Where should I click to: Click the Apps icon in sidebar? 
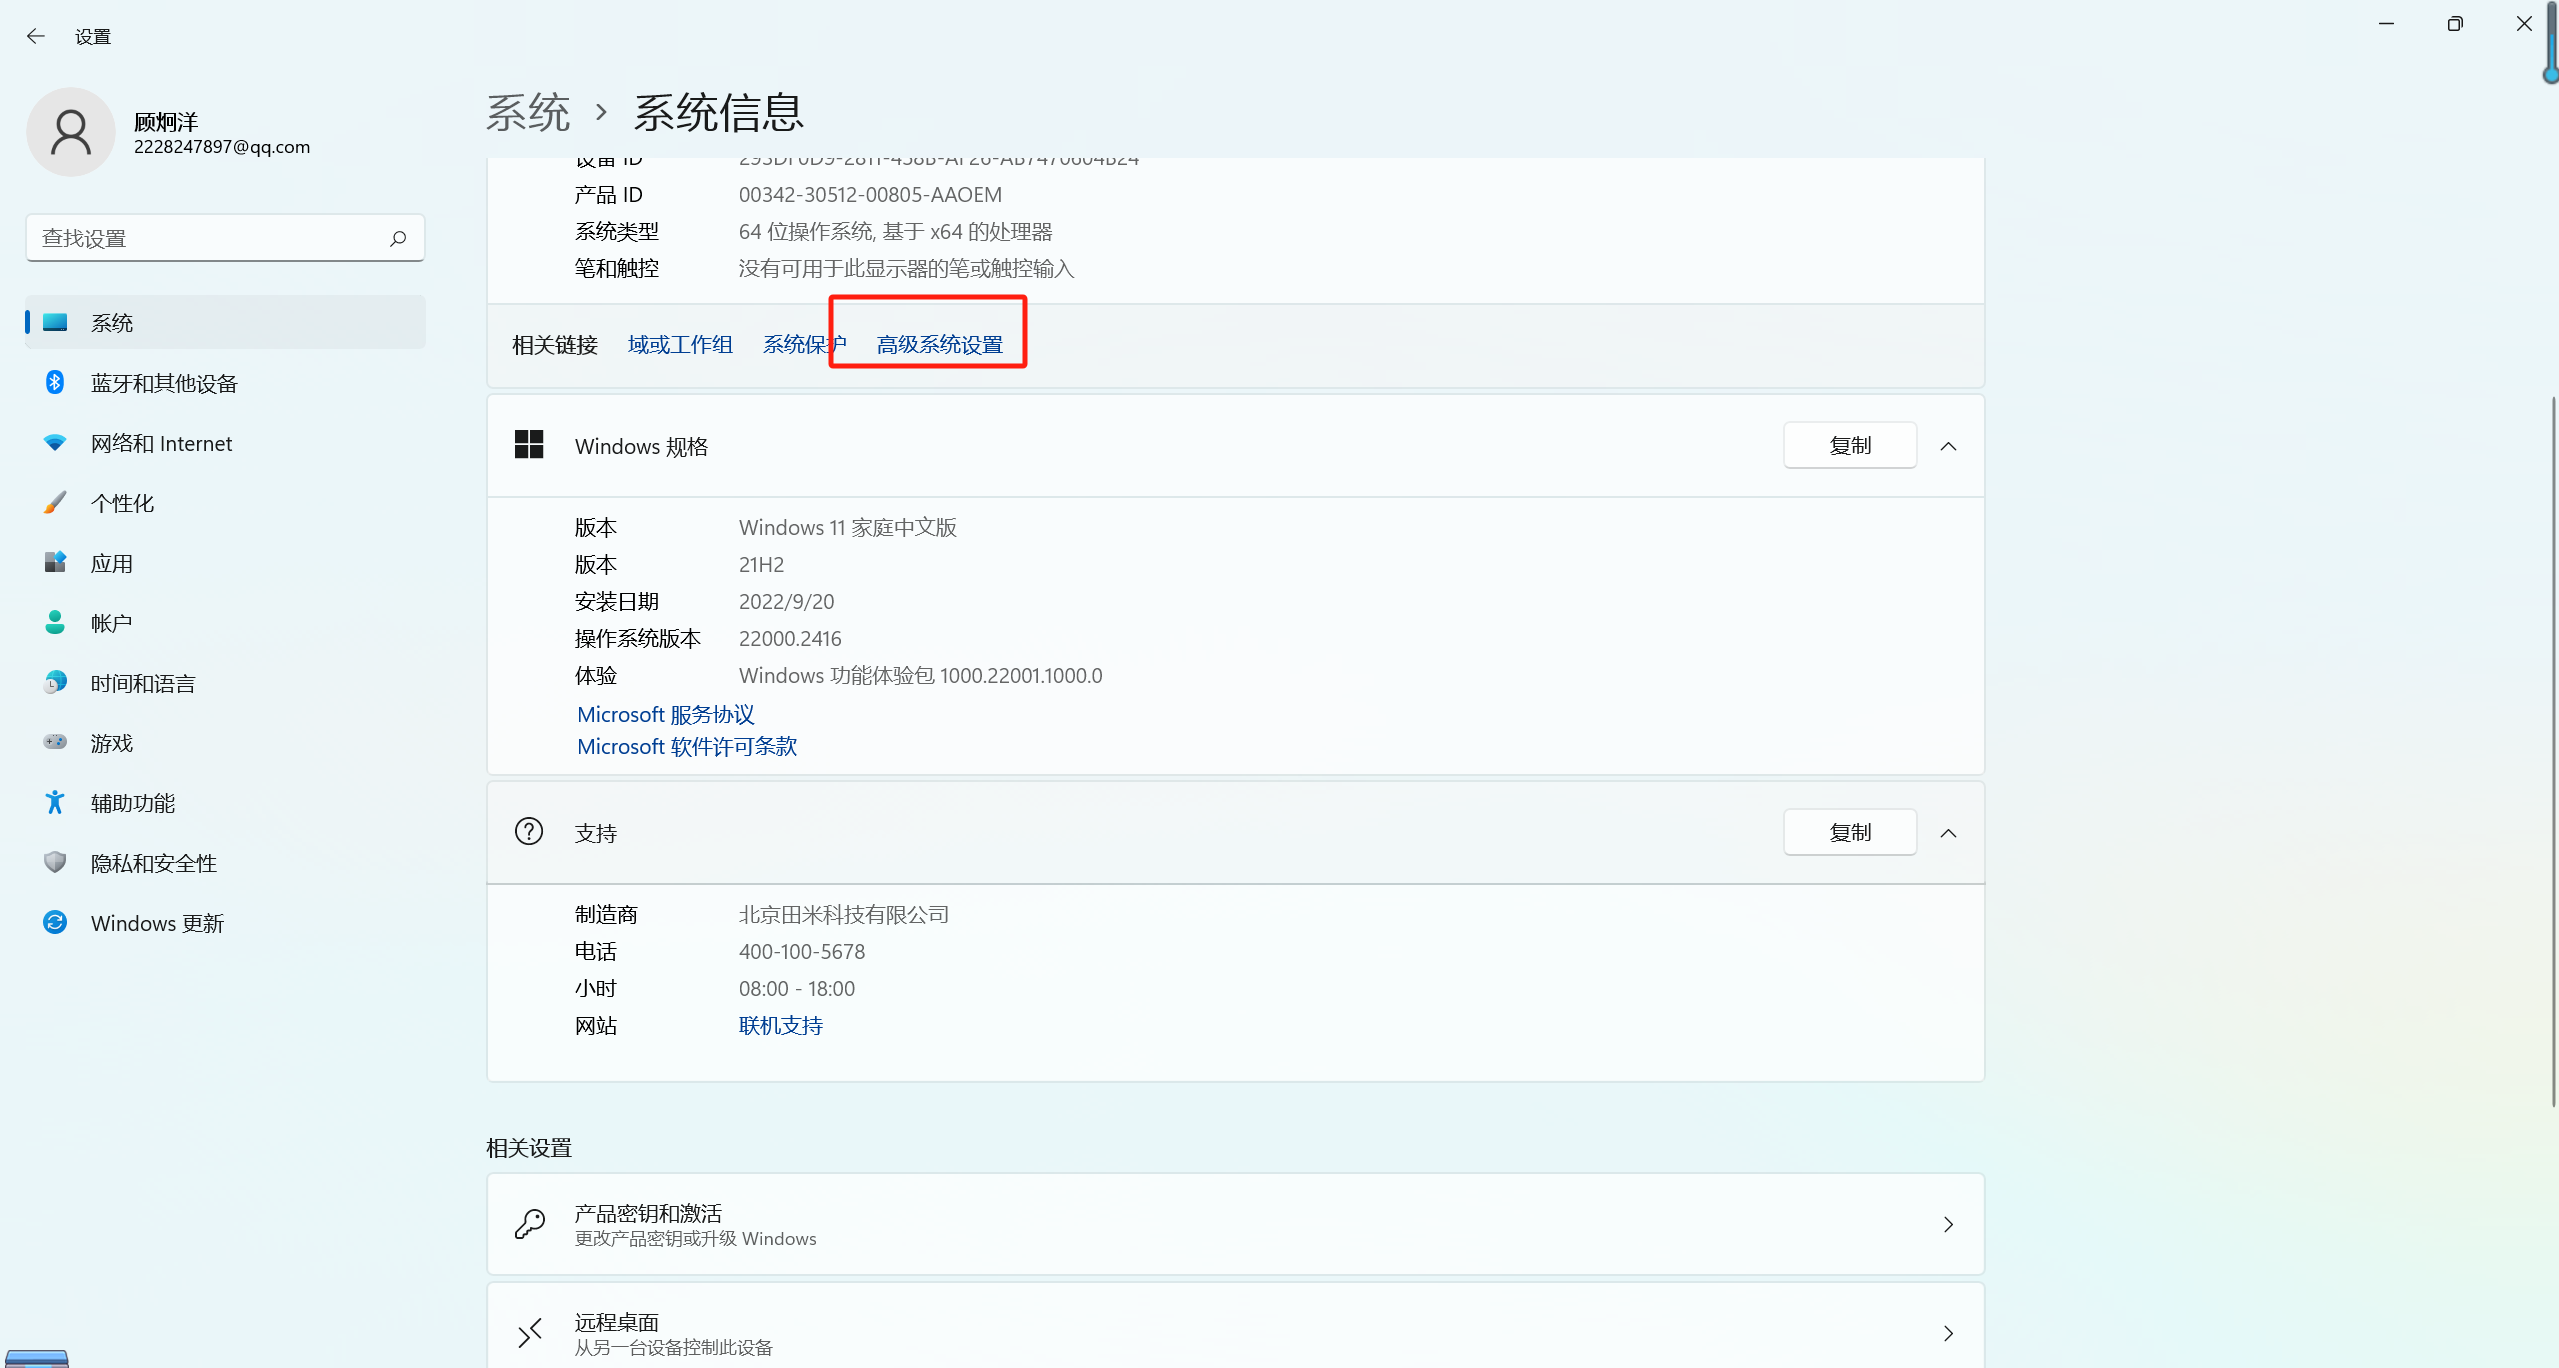55,562
